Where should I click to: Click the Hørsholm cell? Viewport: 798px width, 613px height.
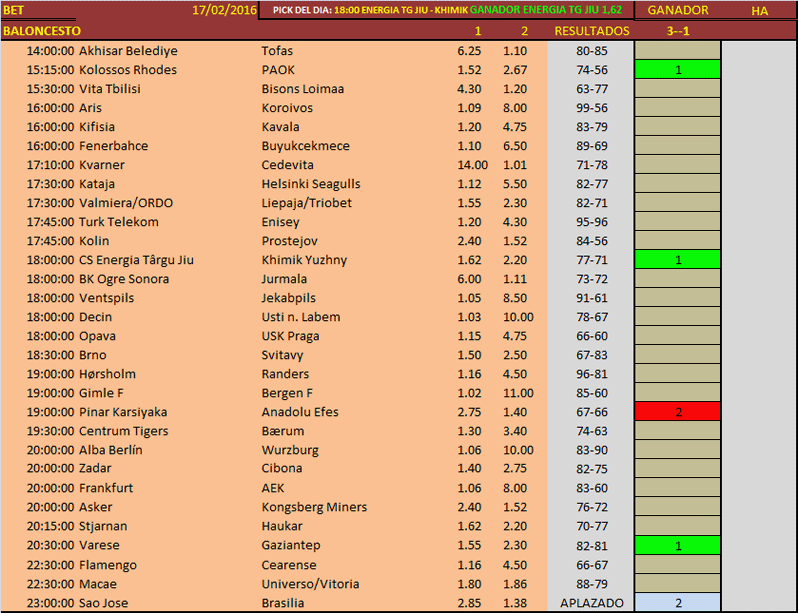tap(107, 374)
